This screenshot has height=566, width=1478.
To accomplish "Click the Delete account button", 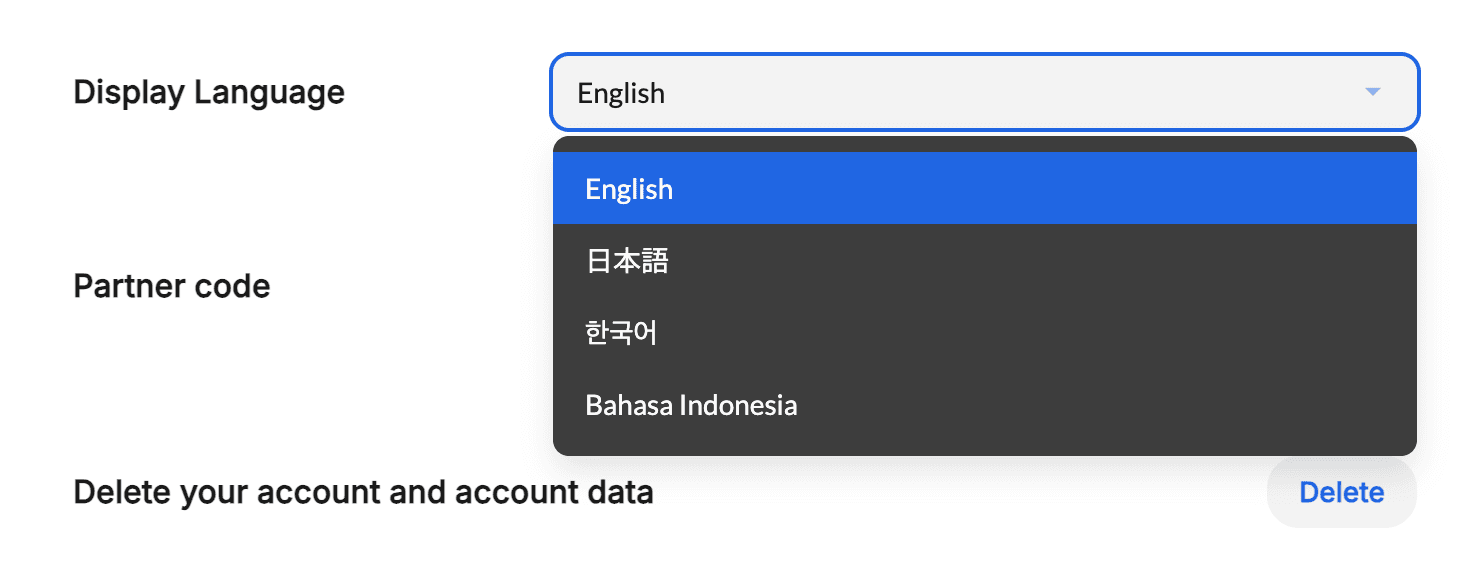I will point(1341,492).
